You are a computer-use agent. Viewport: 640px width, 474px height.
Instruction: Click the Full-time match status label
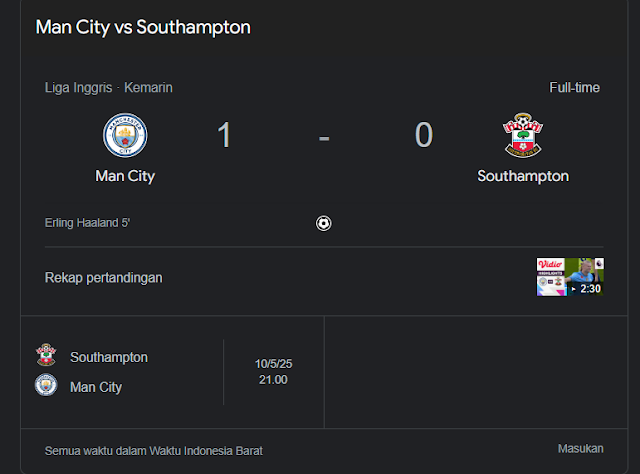(x=574, y=87)
